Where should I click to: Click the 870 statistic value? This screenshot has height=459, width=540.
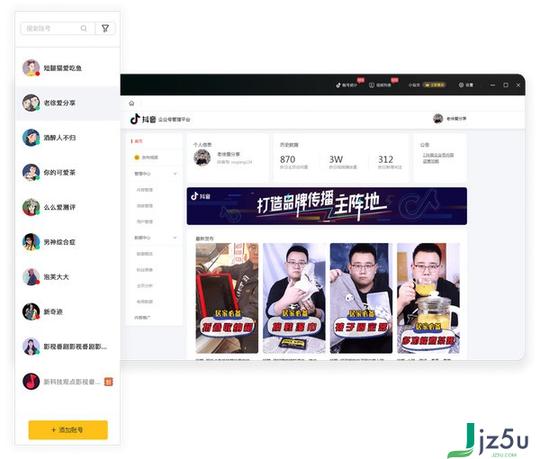[x=287, y=159]
